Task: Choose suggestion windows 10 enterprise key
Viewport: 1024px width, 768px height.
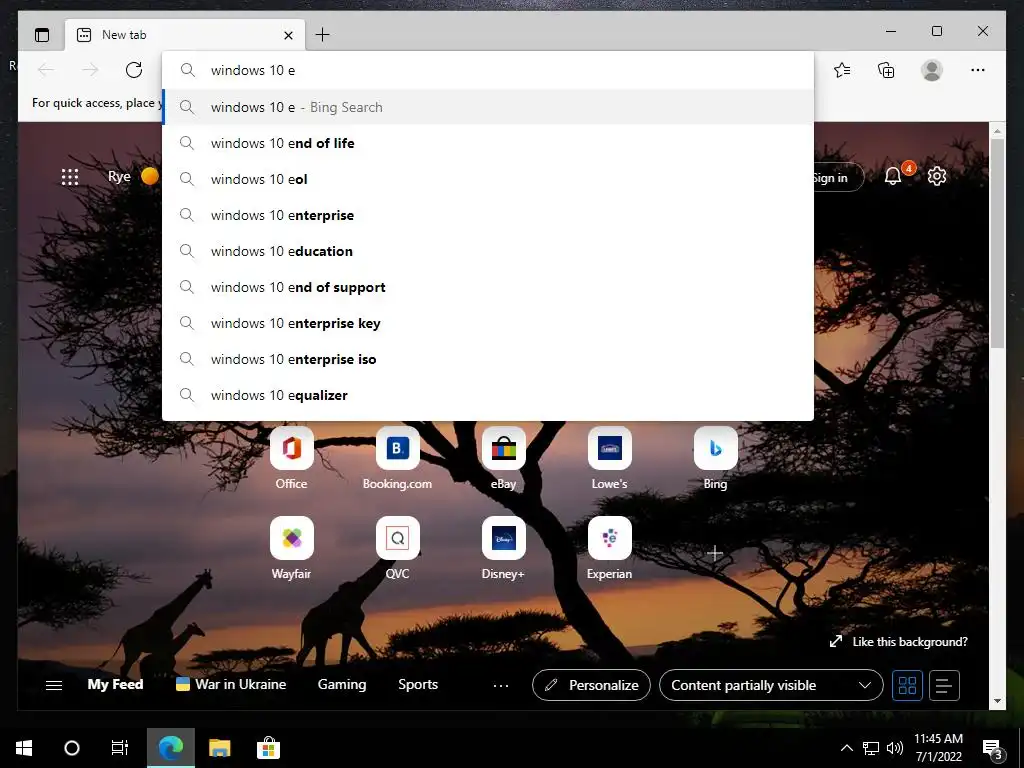Action: (488, 323)
